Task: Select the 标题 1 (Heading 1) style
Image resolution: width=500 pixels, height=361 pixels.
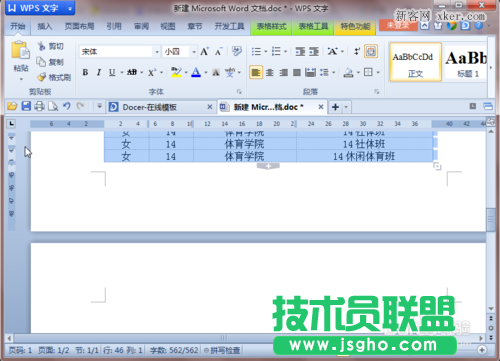Action: click(x=466, y=62)
